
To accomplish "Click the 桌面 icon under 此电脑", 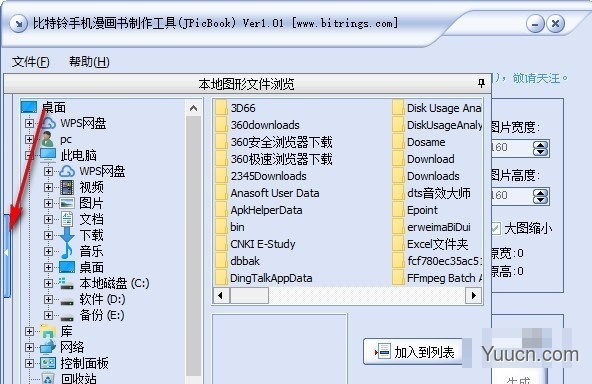I will (67, 267).
